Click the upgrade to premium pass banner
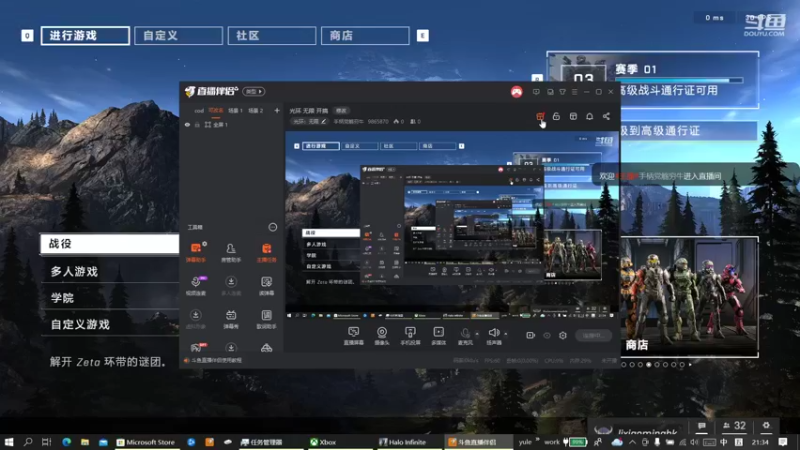The image size is (800, 450). 688,131
